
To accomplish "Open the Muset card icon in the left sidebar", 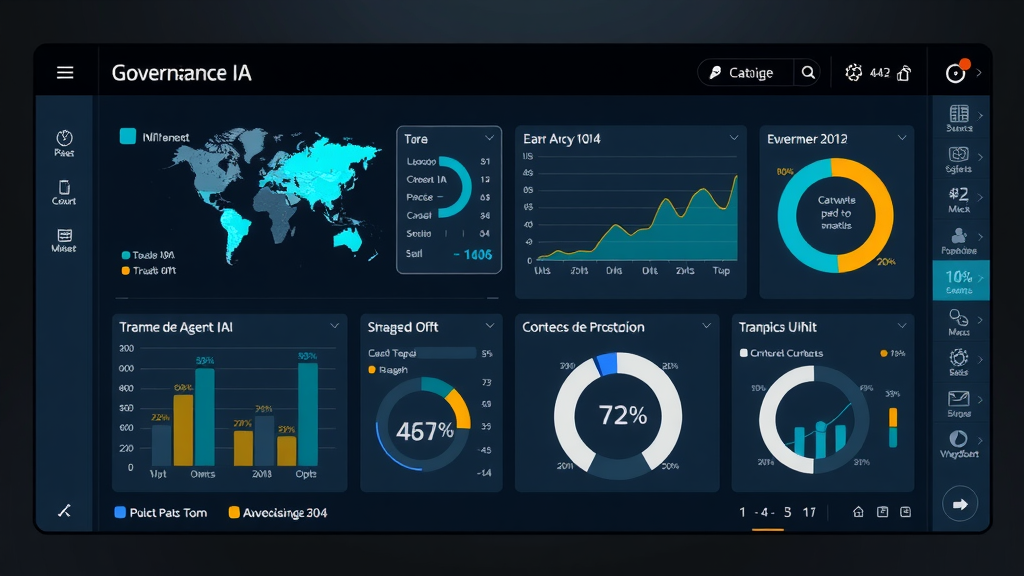I will pos(63,237).
